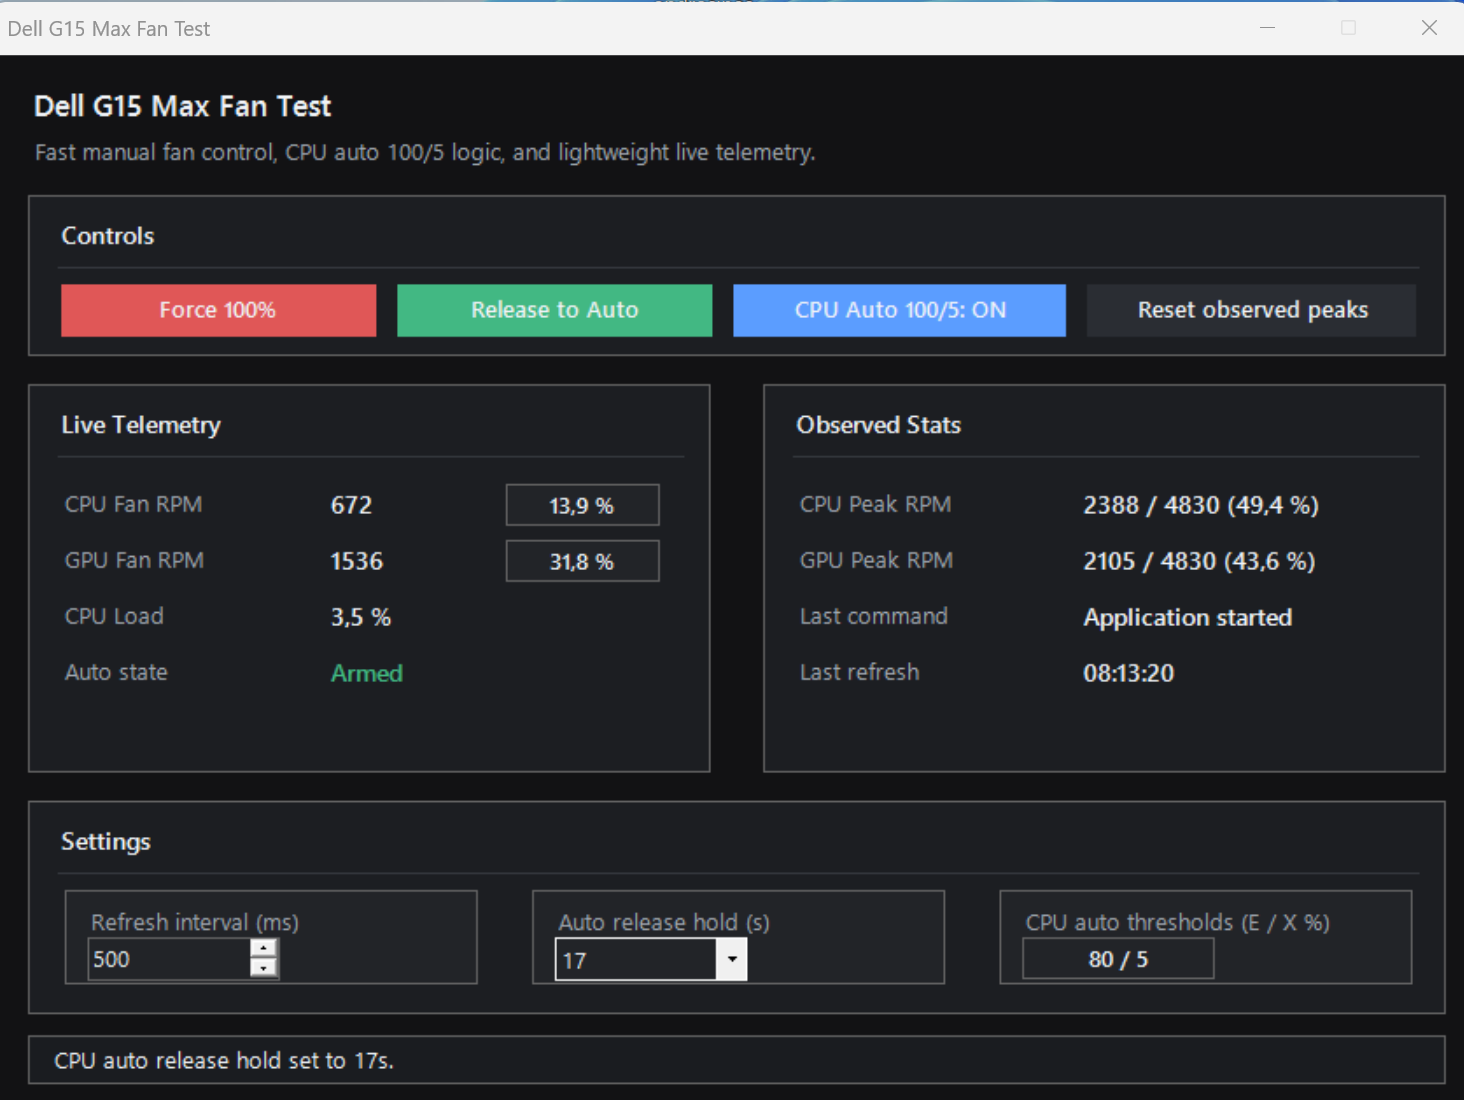
Task: Increase Refresh interval with the up arrow
Action: [x=263, y=948]
